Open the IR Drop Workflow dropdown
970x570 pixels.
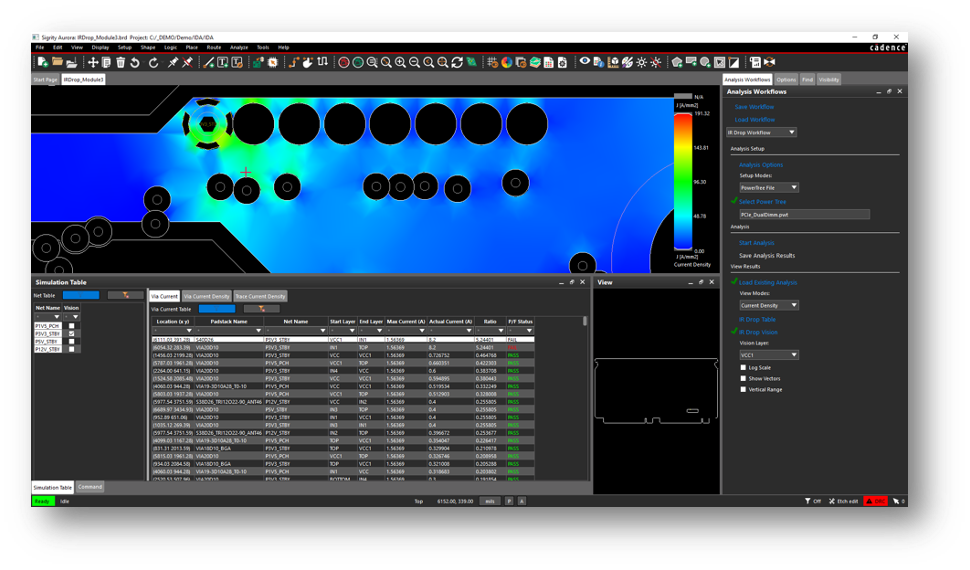pos(761,132)
